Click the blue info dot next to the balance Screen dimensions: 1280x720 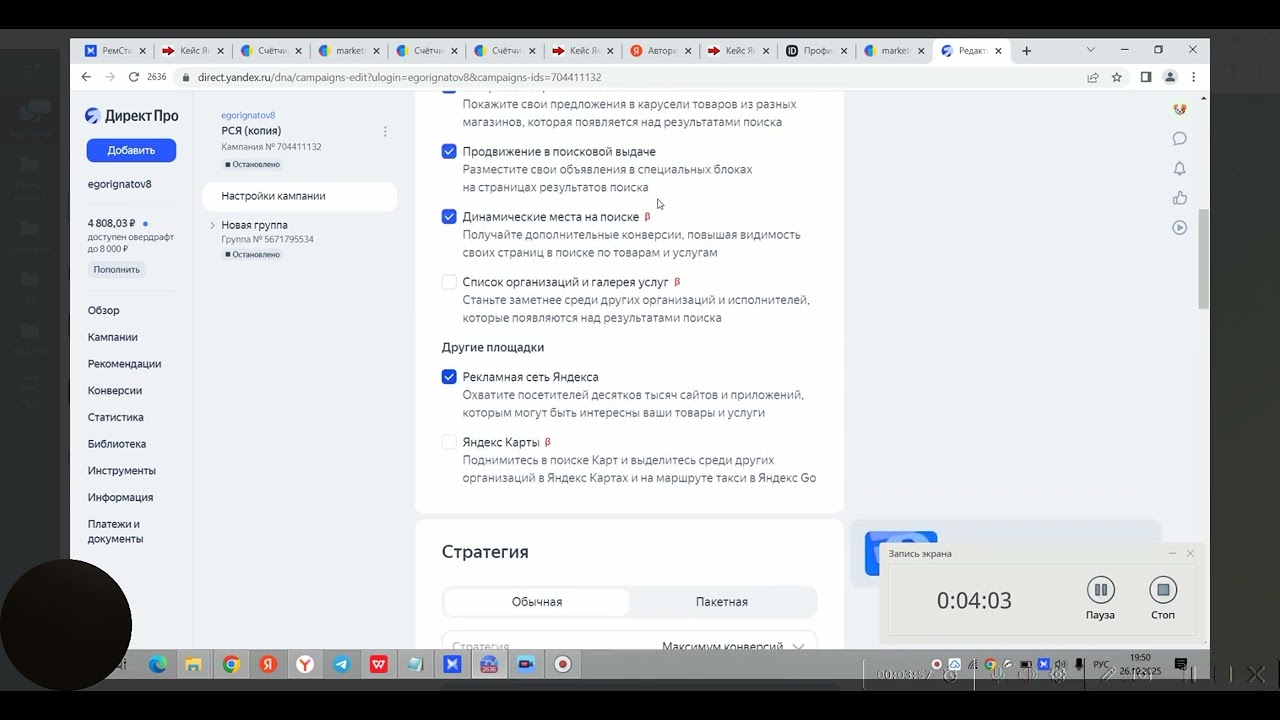(x=145, y=223)
